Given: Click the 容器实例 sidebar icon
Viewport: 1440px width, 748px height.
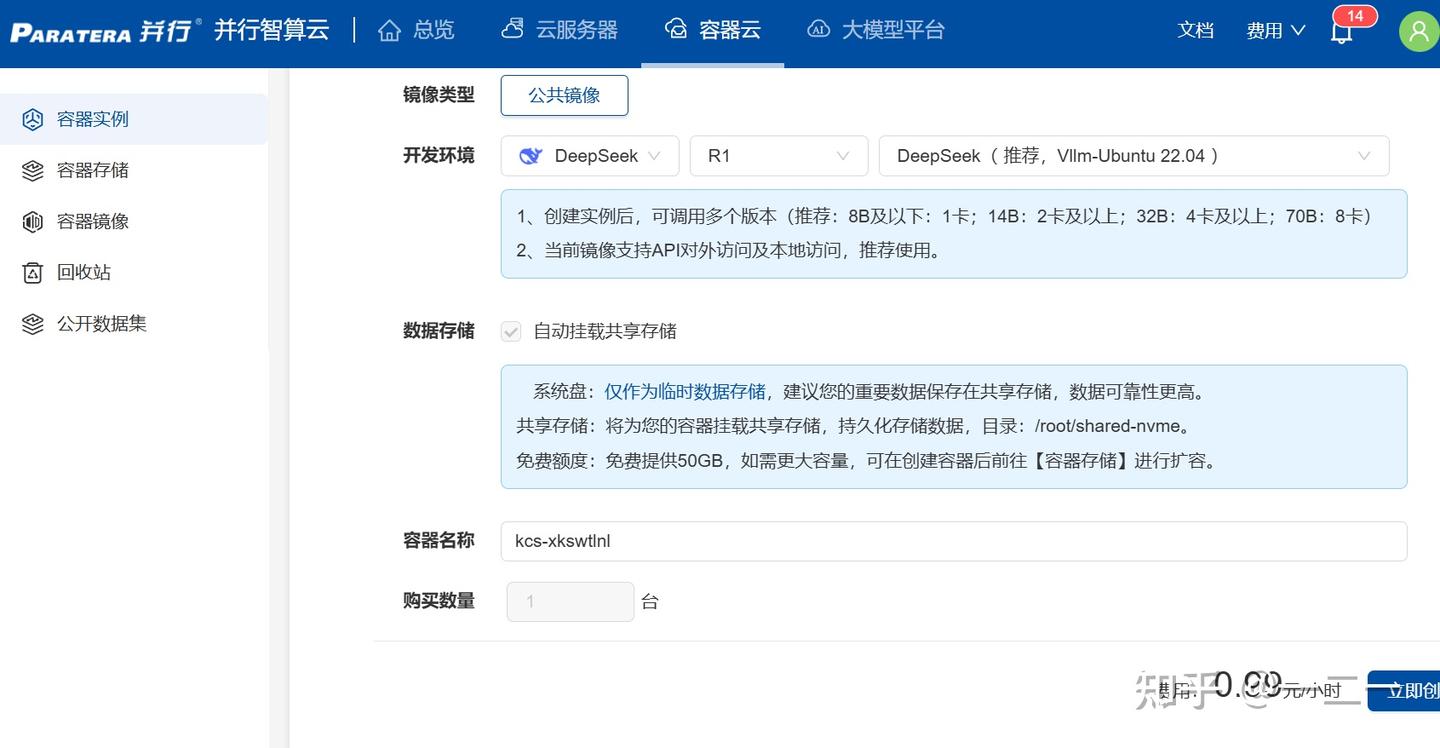Looking at the screenshot, I should [x=33, y=119].
